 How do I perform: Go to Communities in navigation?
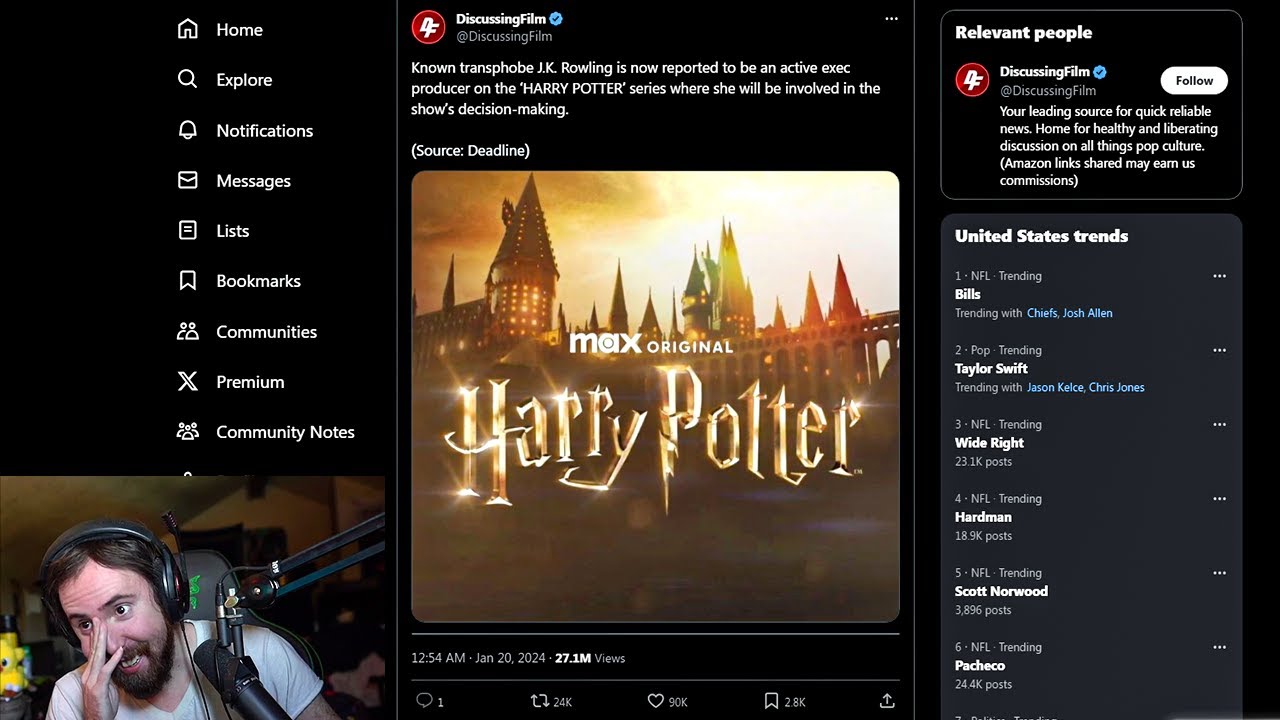click(x=266, y=332)
